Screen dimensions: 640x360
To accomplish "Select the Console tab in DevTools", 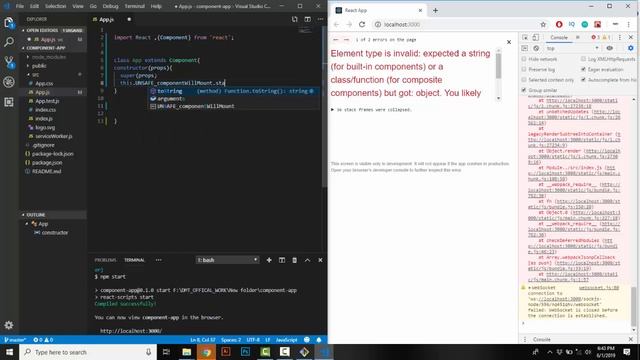I will [559, 38].
